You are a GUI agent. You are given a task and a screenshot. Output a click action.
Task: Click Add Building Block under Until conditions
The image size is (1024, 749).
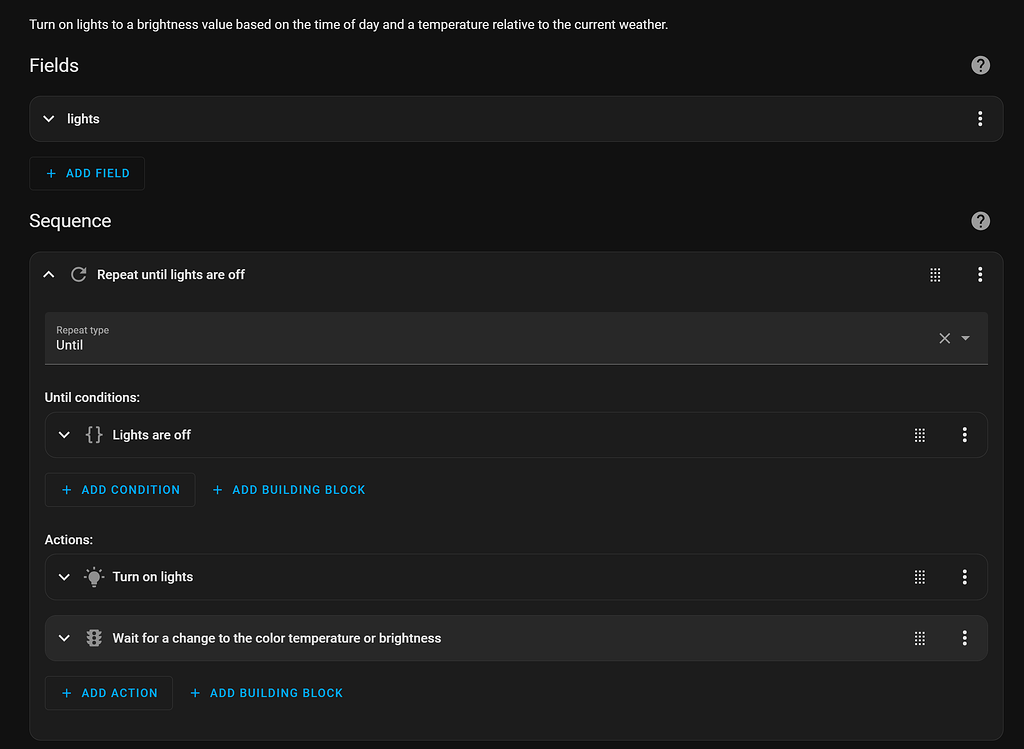pyautogui.click(x=289, y=490)
